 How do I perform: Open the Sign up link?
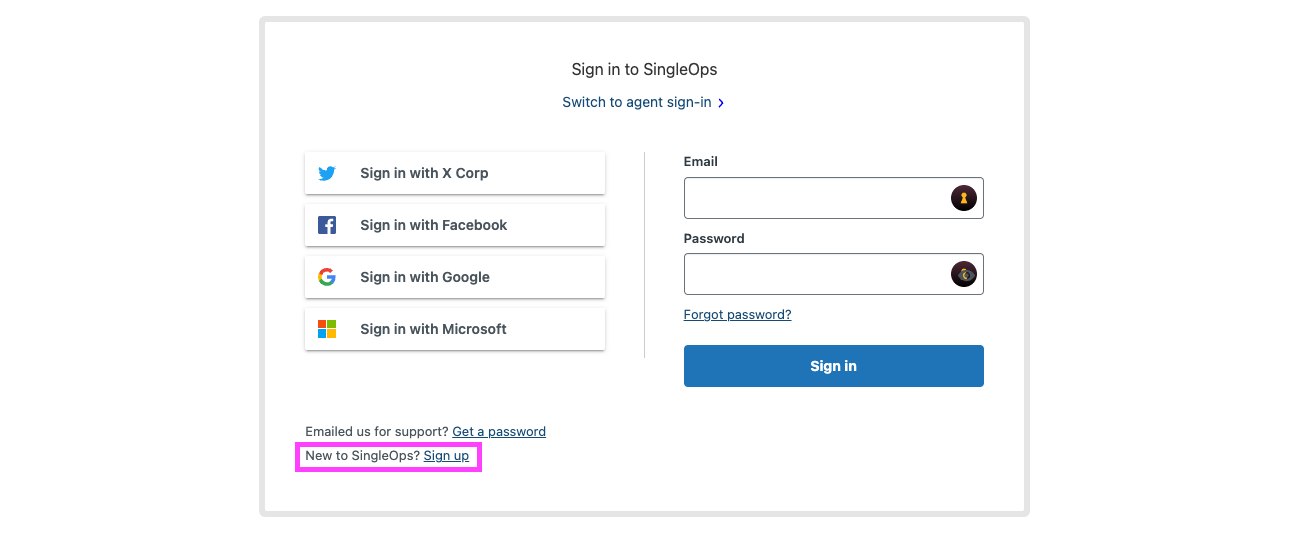tap(446, 456)
